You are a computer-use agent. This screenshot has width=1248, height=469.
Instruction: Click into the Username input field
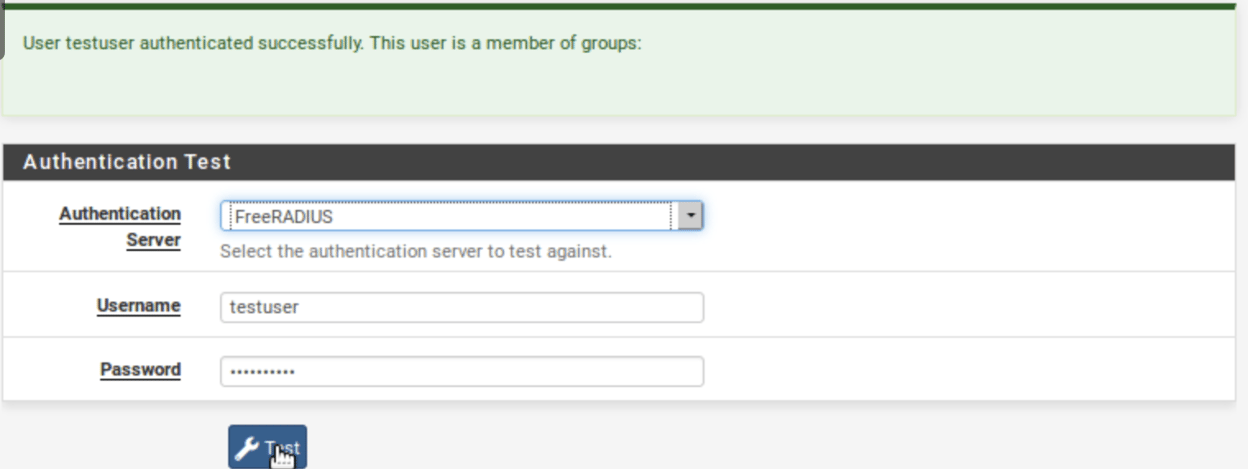tap(462, 307)
